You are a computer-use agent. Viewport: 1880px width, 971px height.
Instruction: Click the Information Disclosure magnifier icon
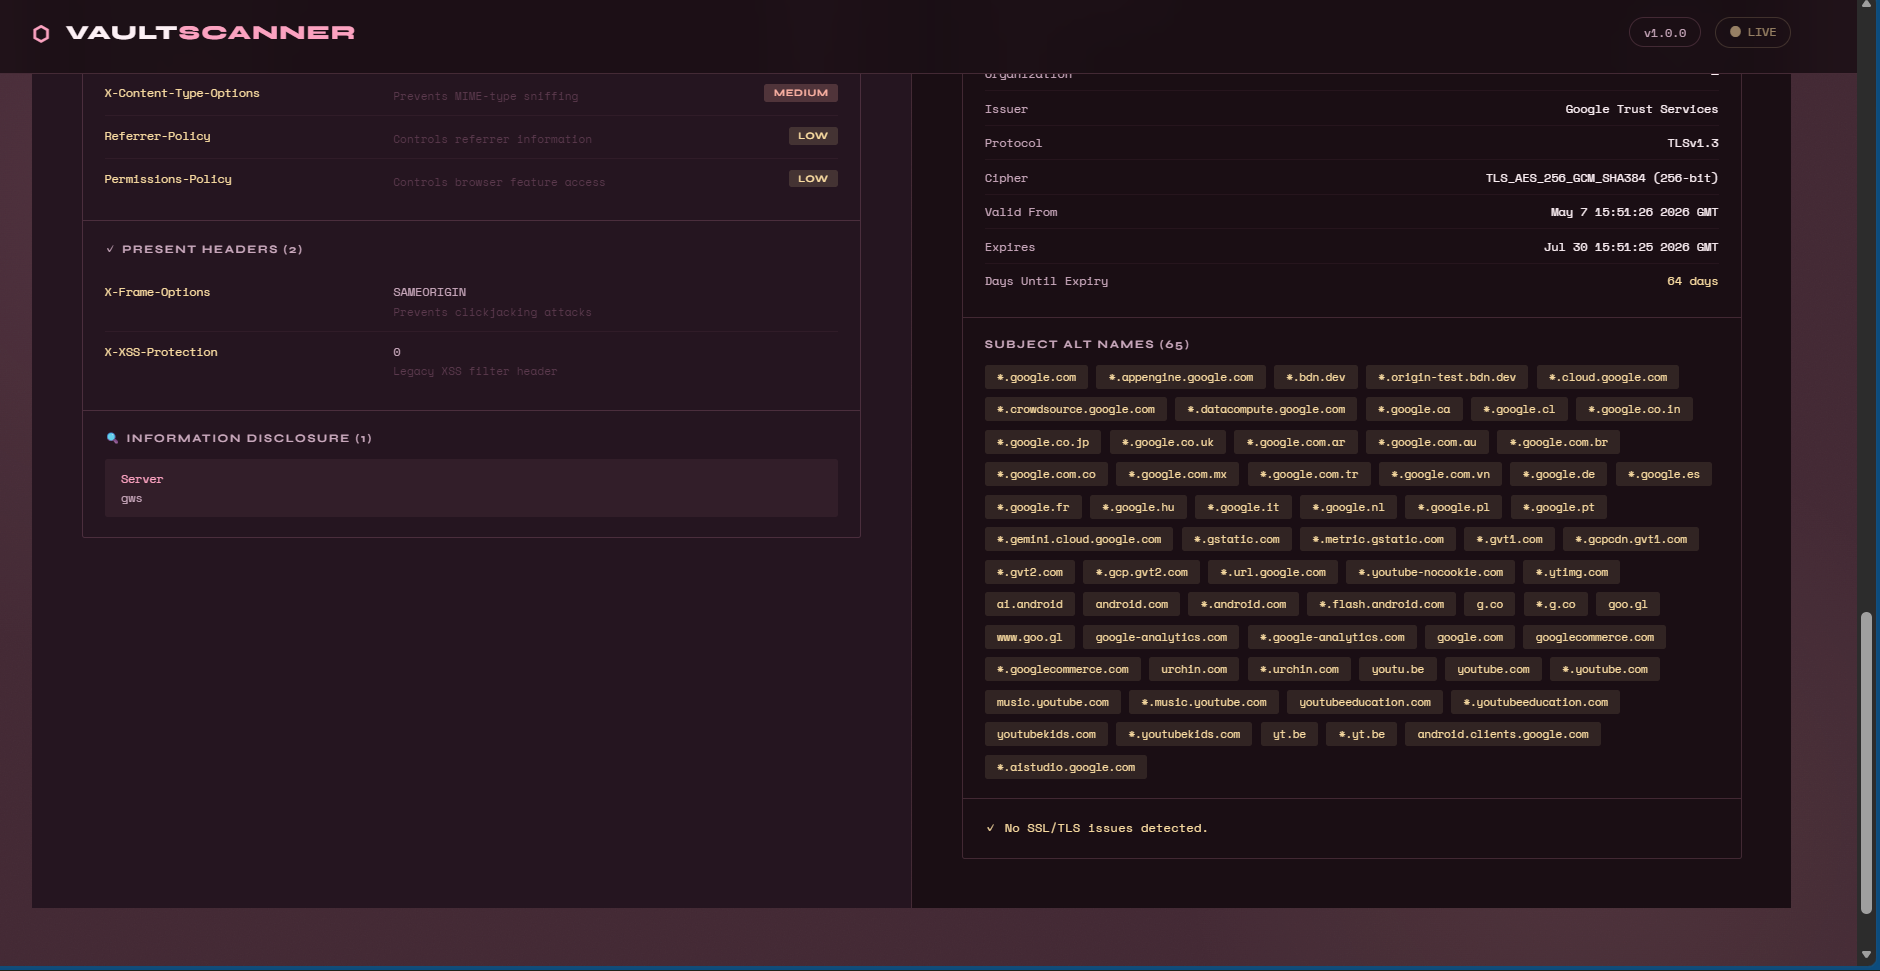coord(112,438)
